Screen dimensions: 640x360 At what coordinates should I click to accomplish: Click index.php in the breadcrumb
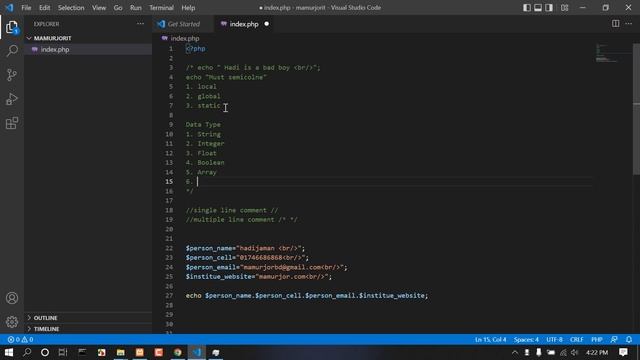click(x=184, y=38)
